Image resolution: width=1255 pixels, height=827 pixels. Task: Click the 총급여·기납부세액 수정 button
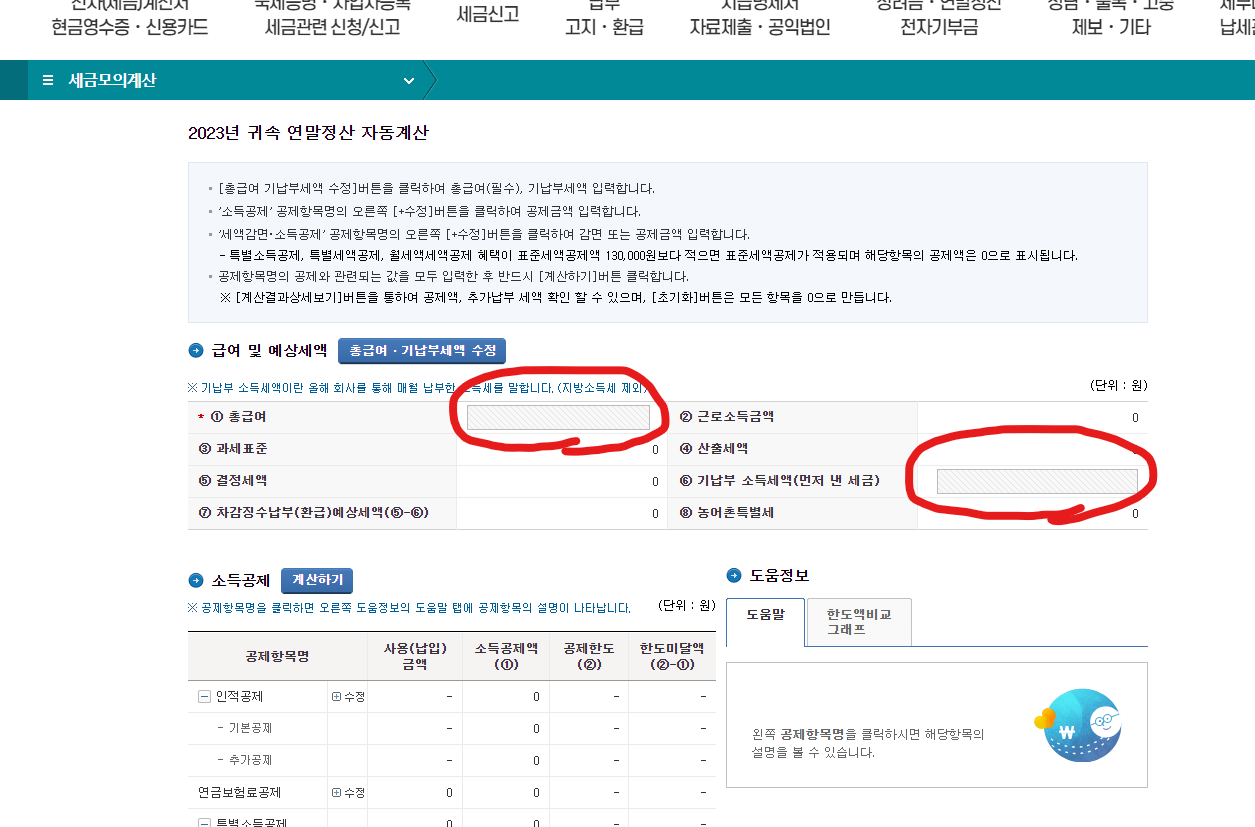pos(421,351)
